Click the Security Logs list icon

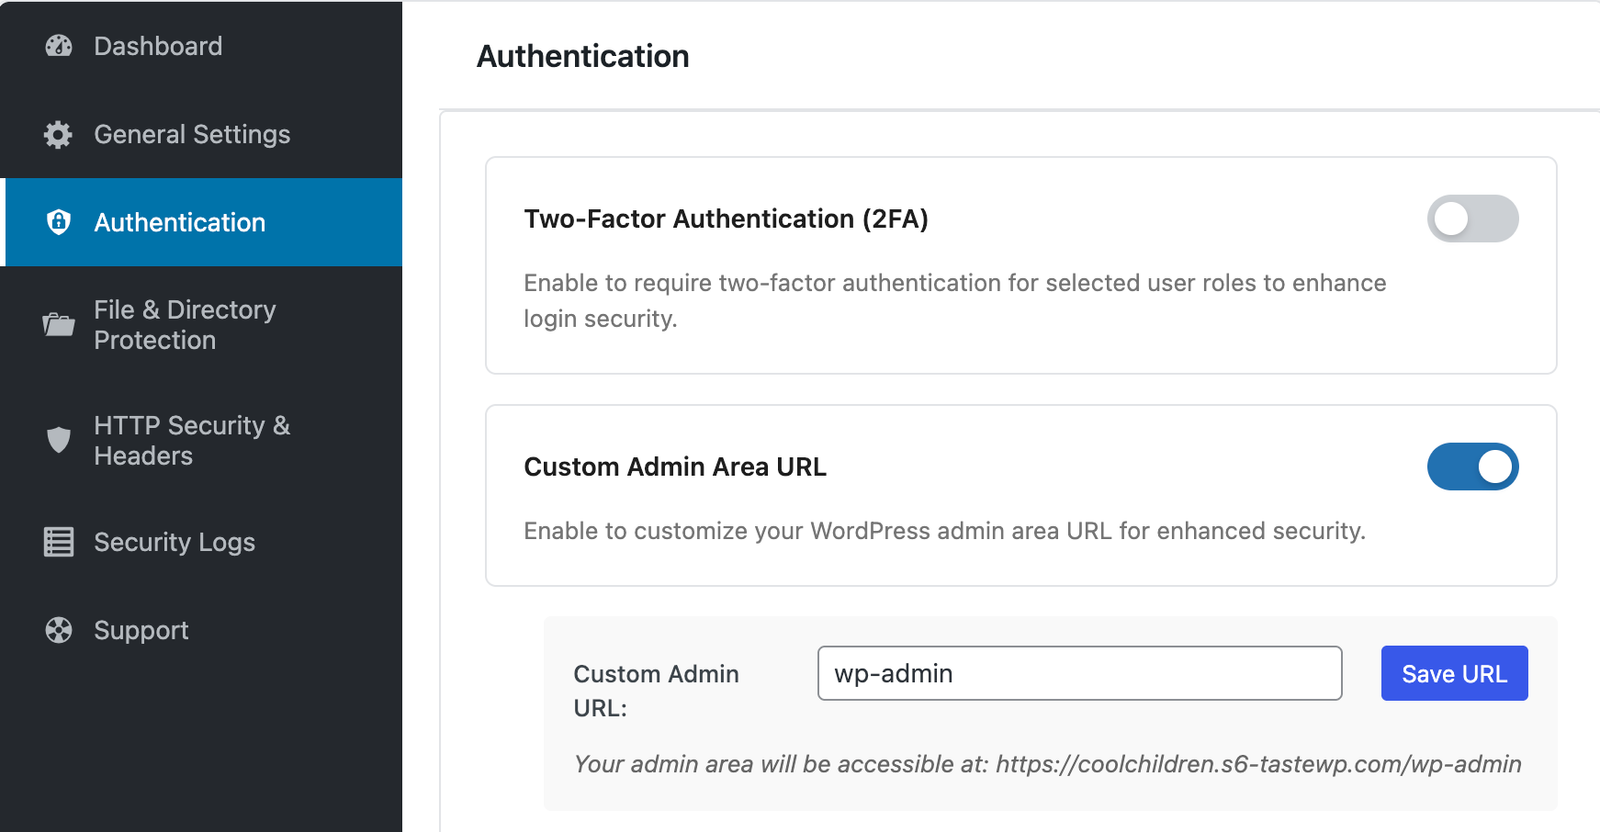coord(59,542)
